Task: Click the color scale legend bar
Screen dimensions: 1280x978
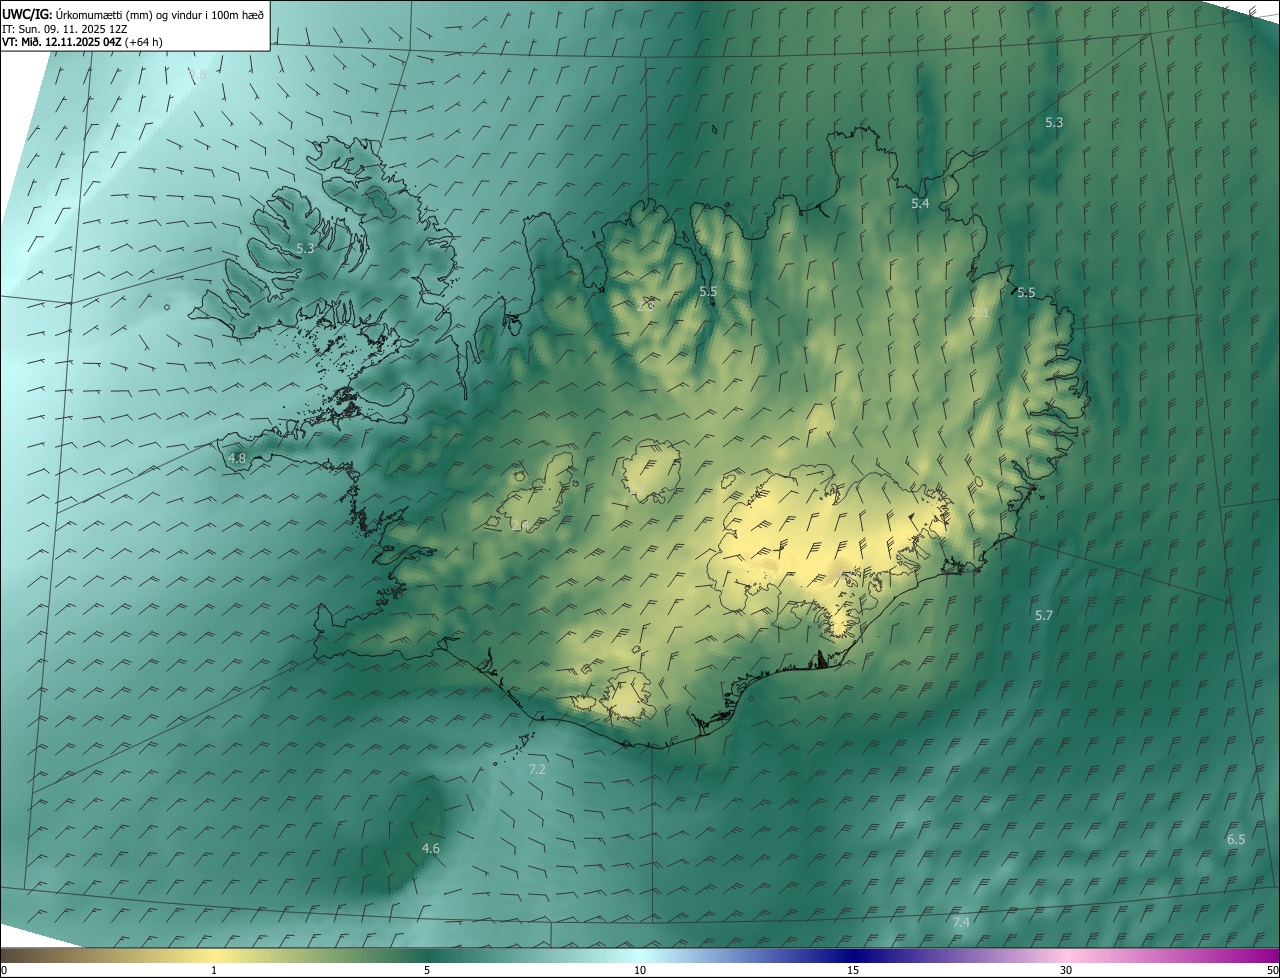Action: (640, 955)
